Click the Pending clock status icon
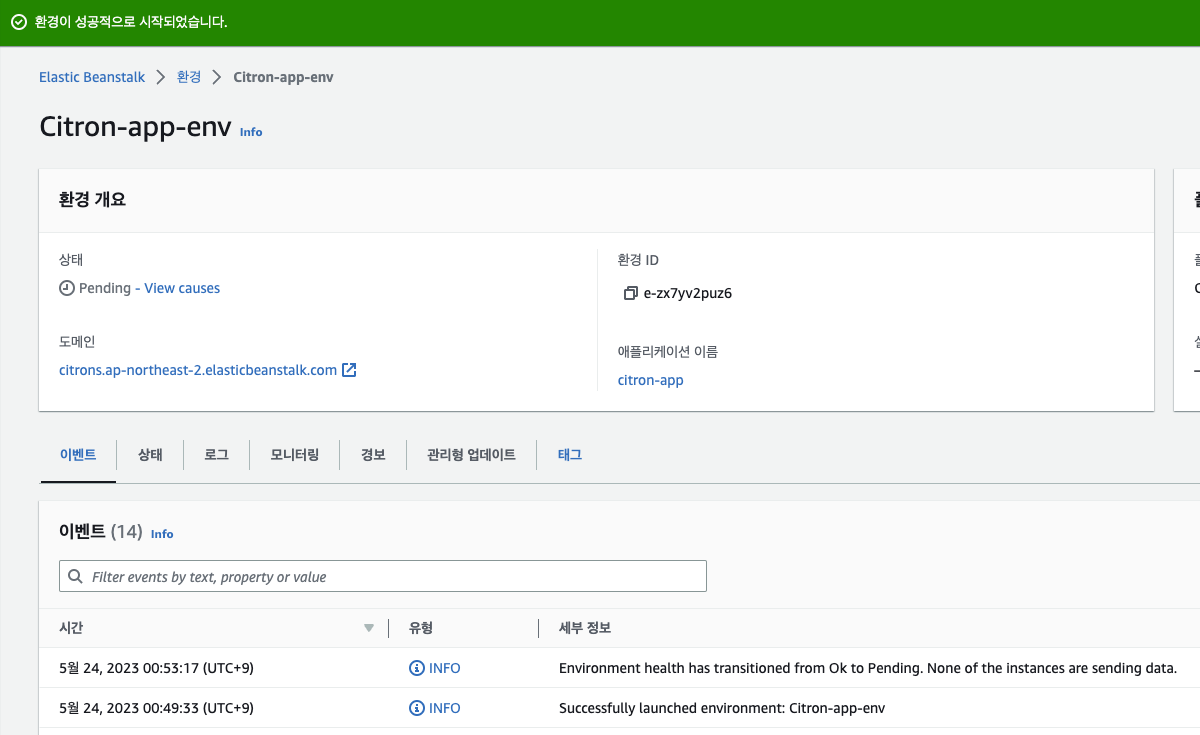 67,288
